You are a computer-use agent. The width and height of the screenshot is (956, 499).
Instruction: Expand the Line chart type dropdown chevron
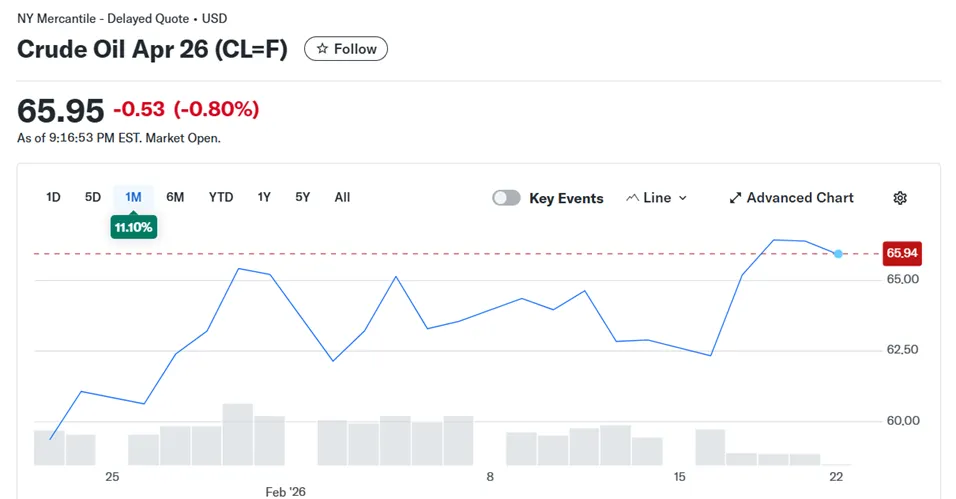(683, 198)
